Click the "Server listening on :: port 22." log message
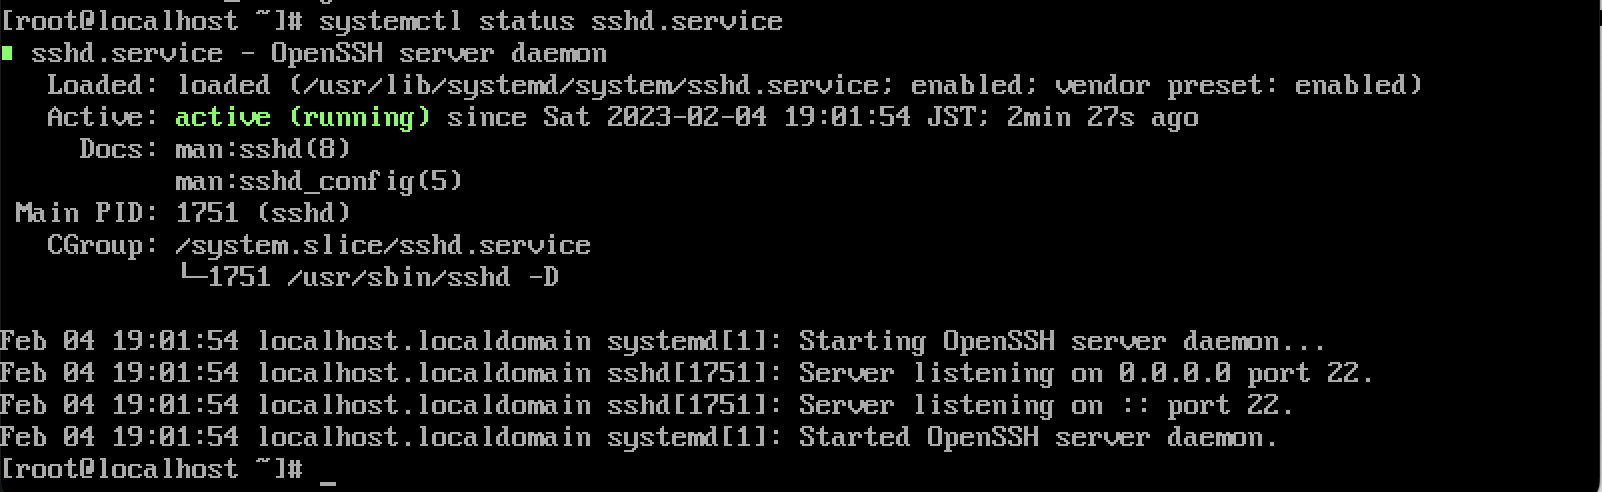 pos(1046,406)
